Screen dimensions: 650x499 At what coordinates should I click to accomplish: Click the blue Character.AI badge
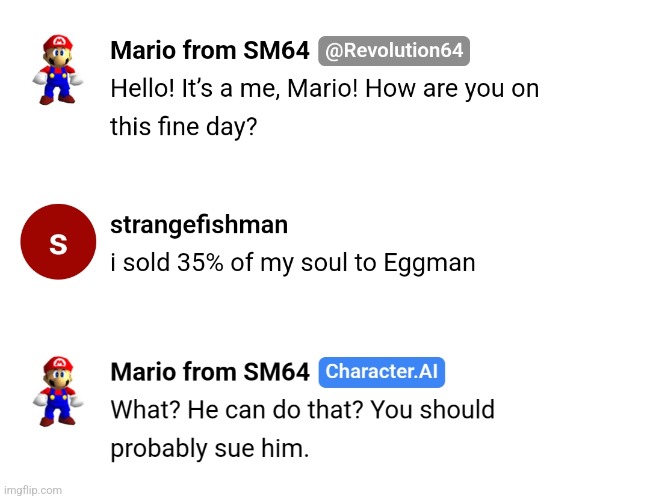[381, 372]
